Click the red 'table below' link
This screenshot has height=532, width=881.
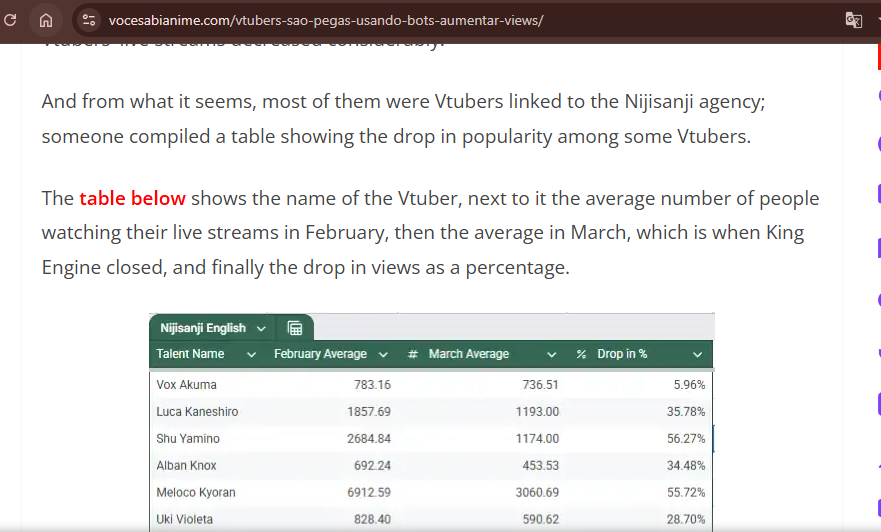pos(133,198)
